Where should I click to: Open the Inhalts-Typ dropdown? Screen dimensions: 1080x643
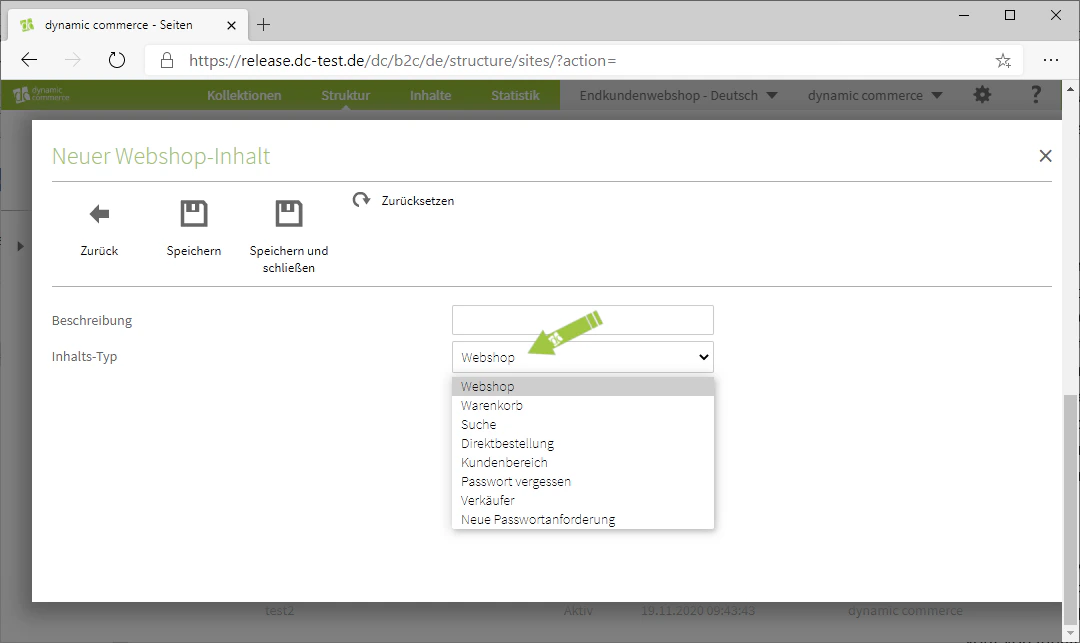583,357
